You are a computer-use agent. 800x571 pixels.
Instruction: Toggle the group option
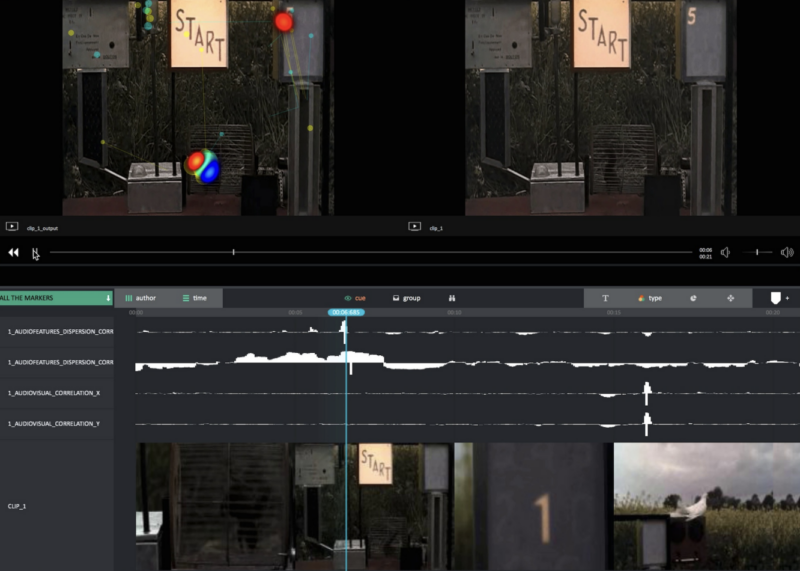click(406, 298)
